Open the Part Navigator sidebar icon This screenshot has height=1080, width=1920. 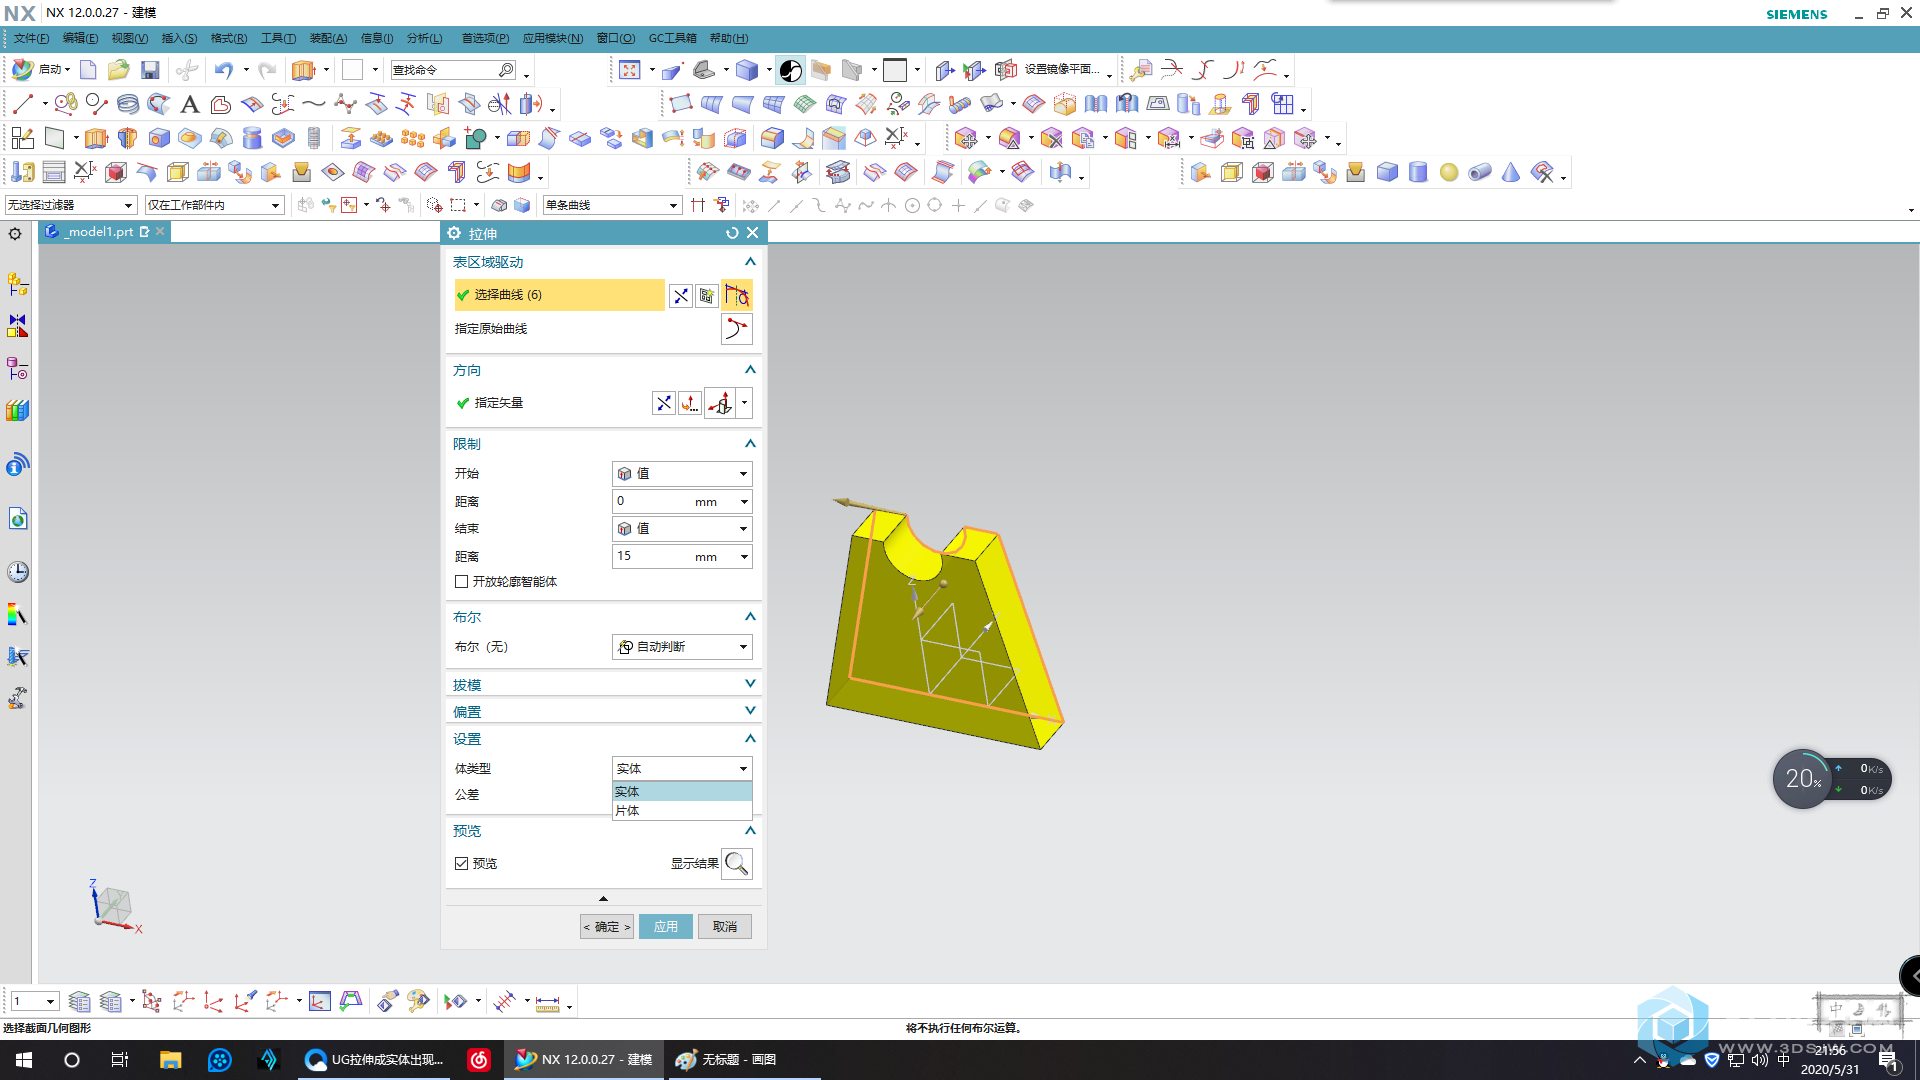click(17, 369)
